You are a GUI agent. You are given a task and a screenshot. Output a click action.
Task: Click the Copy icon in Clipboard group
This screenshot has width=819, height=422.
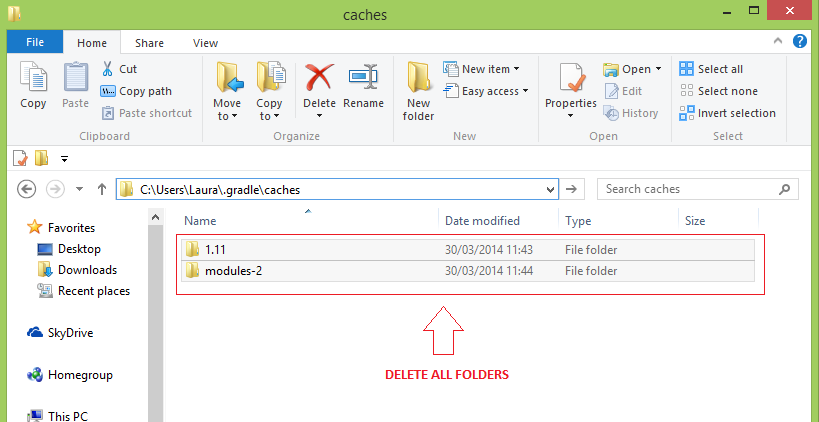(x=33, y=80)
